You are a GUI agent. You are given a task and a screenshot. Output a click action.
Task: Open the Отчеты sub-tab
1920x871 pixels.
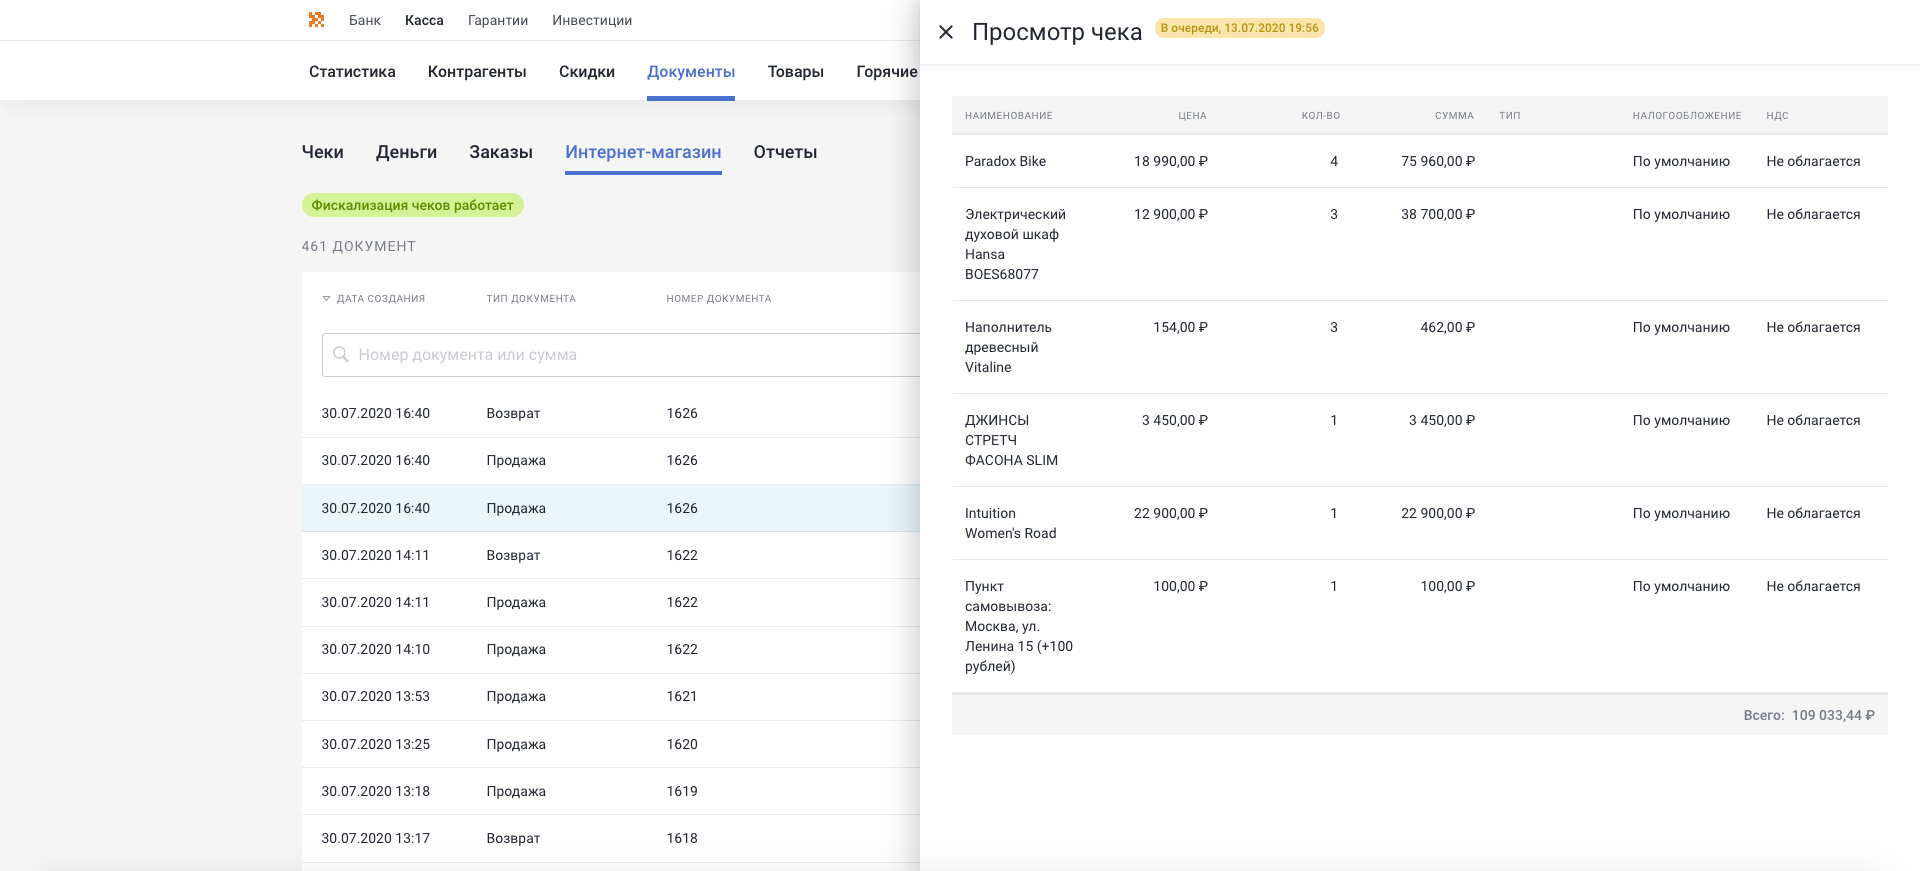click(x=786, y=152)
